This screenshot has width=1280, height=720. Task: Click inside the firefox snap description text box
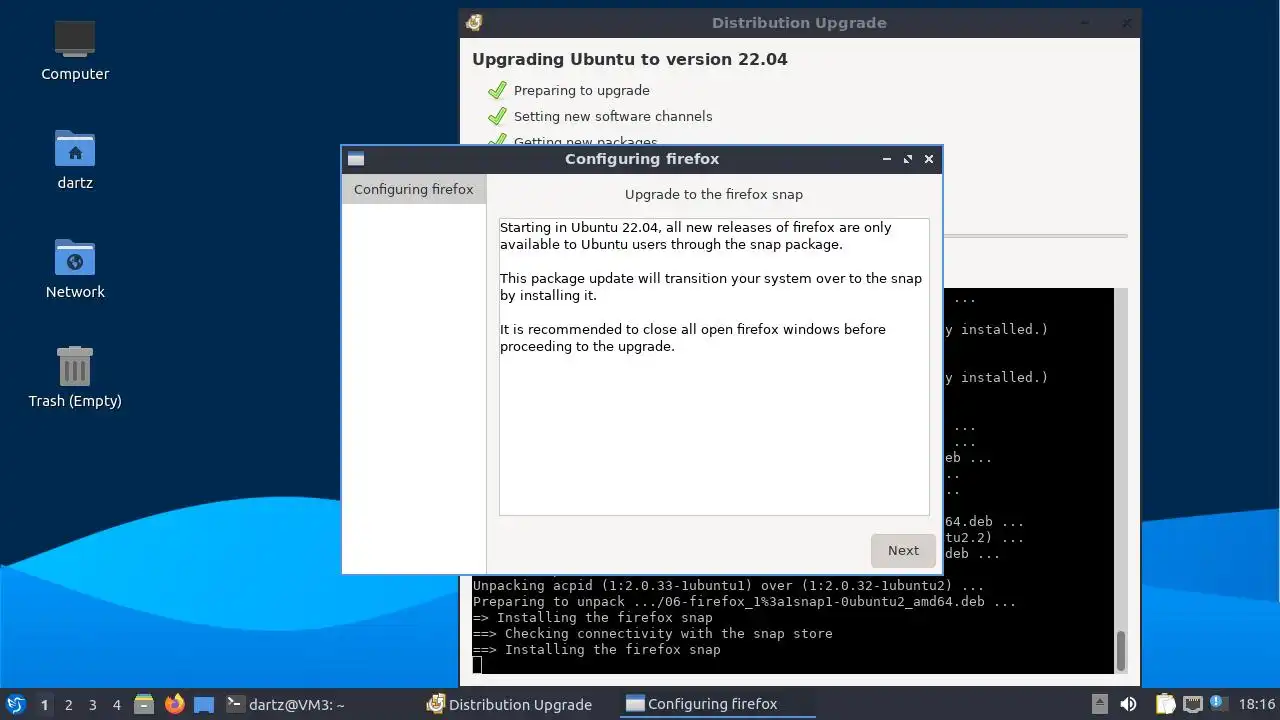point(714,366)
